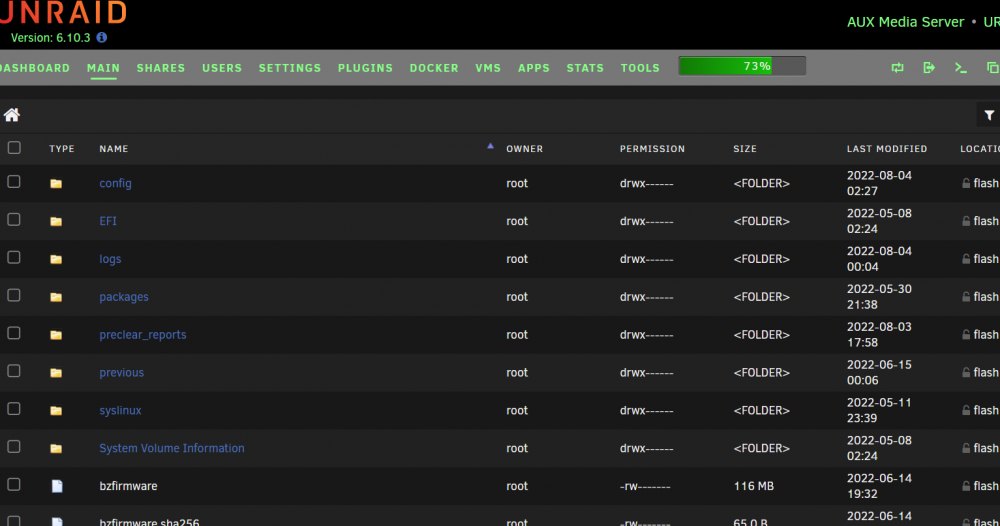Open the Docker tab
1000x526 pixels.
point(434,68)
